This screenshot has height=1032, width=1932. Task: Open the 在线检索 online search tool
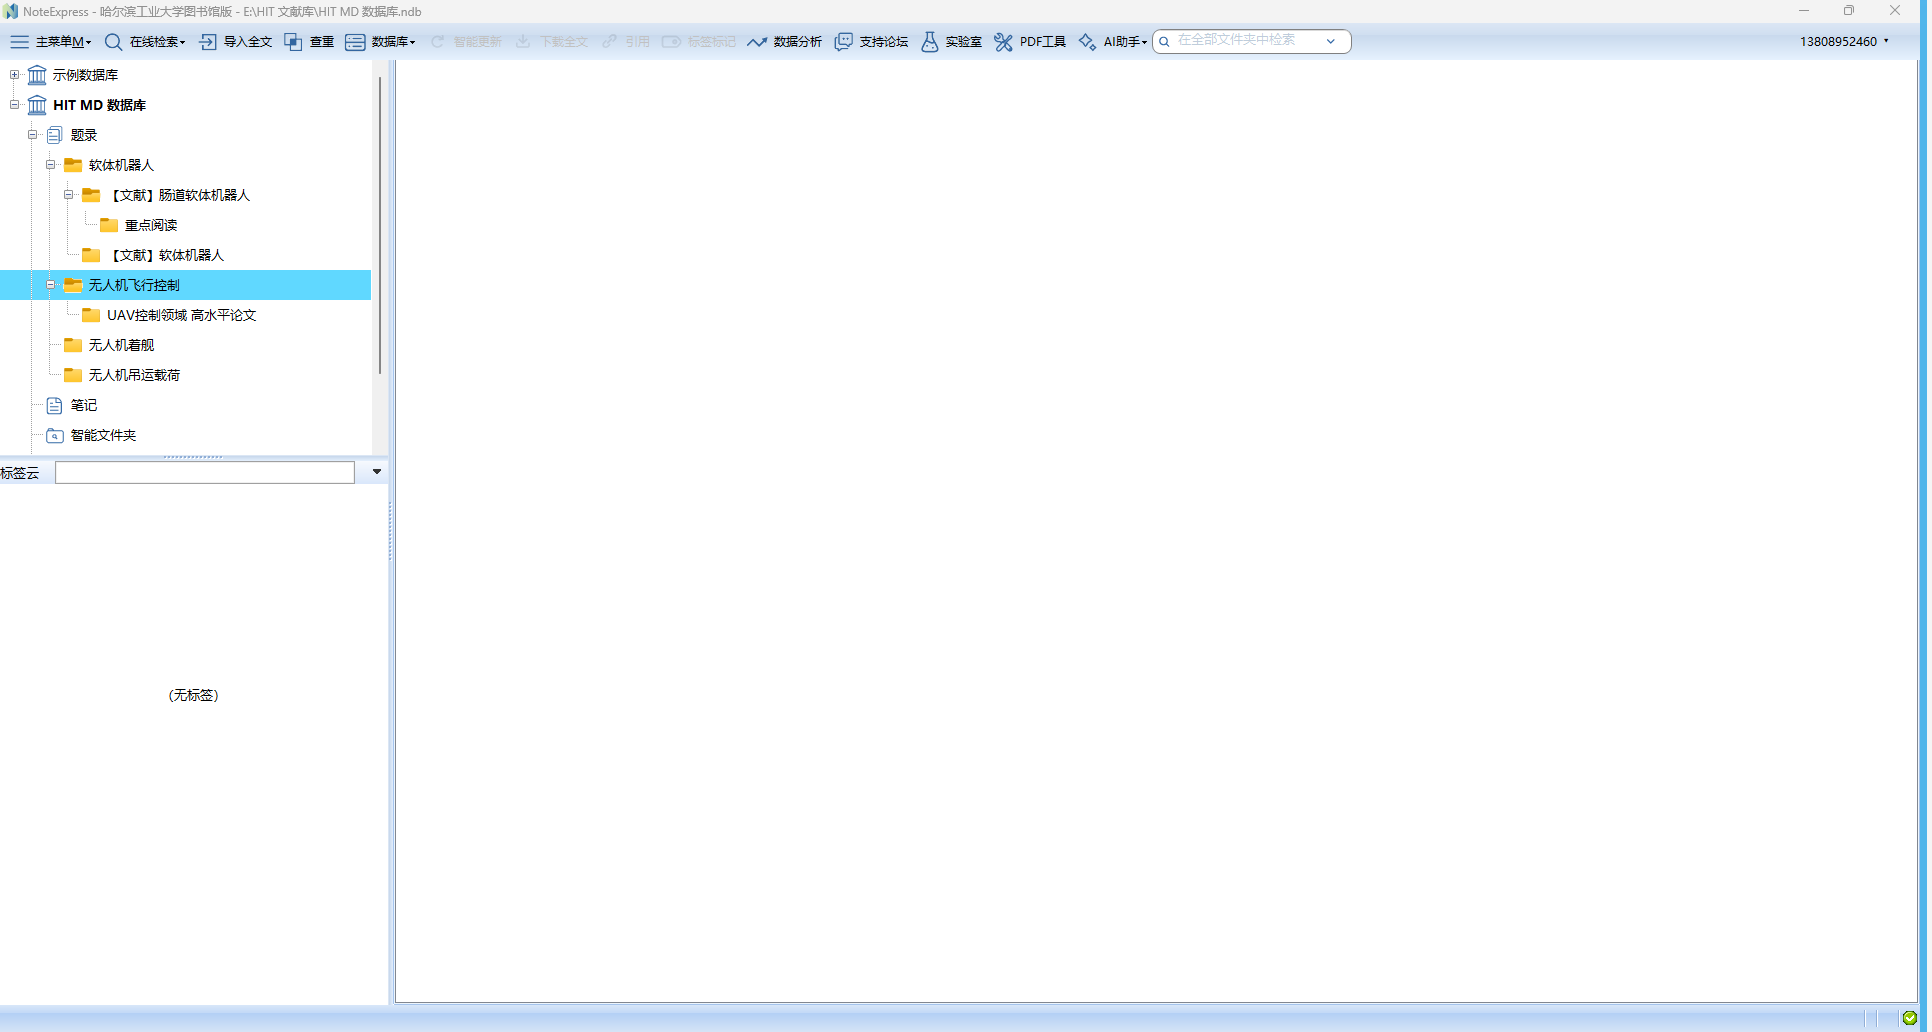[x=145, y=42]
